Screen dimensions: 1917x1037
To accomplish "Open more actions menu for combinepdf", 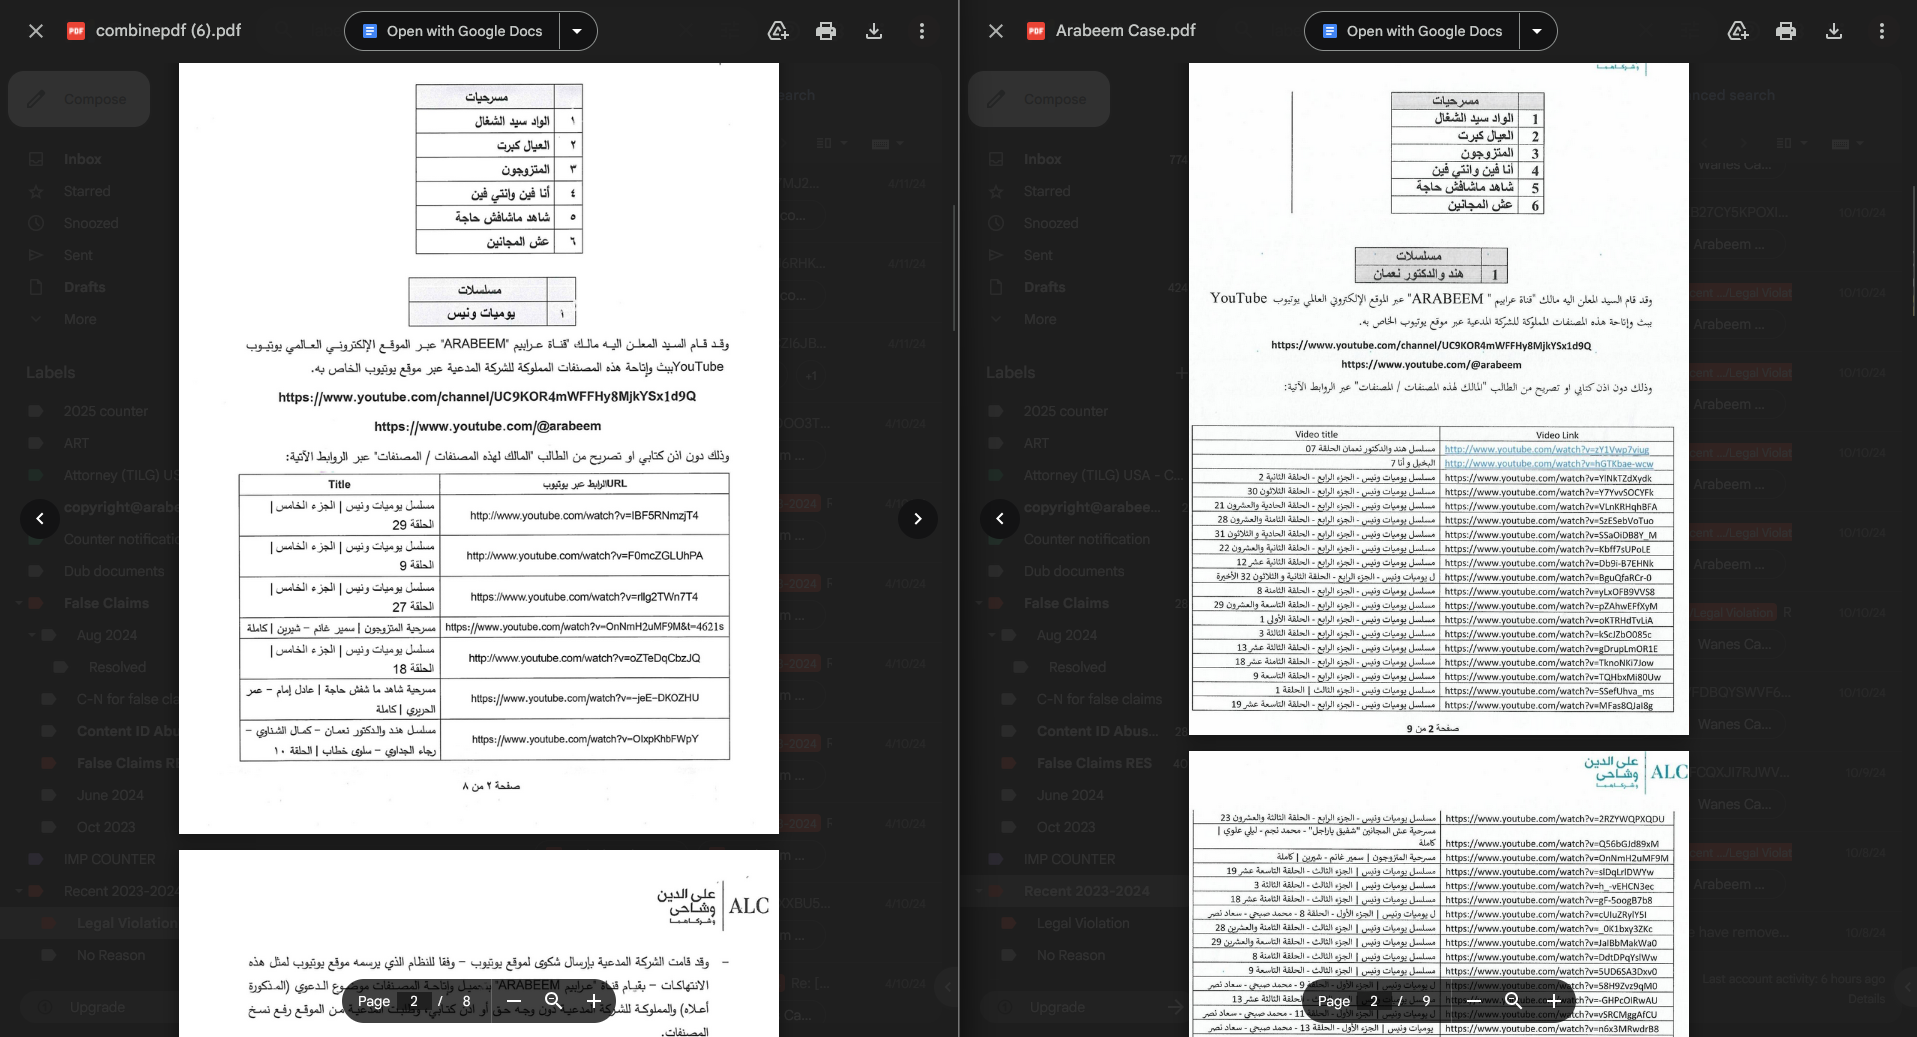I will (922, 31).
